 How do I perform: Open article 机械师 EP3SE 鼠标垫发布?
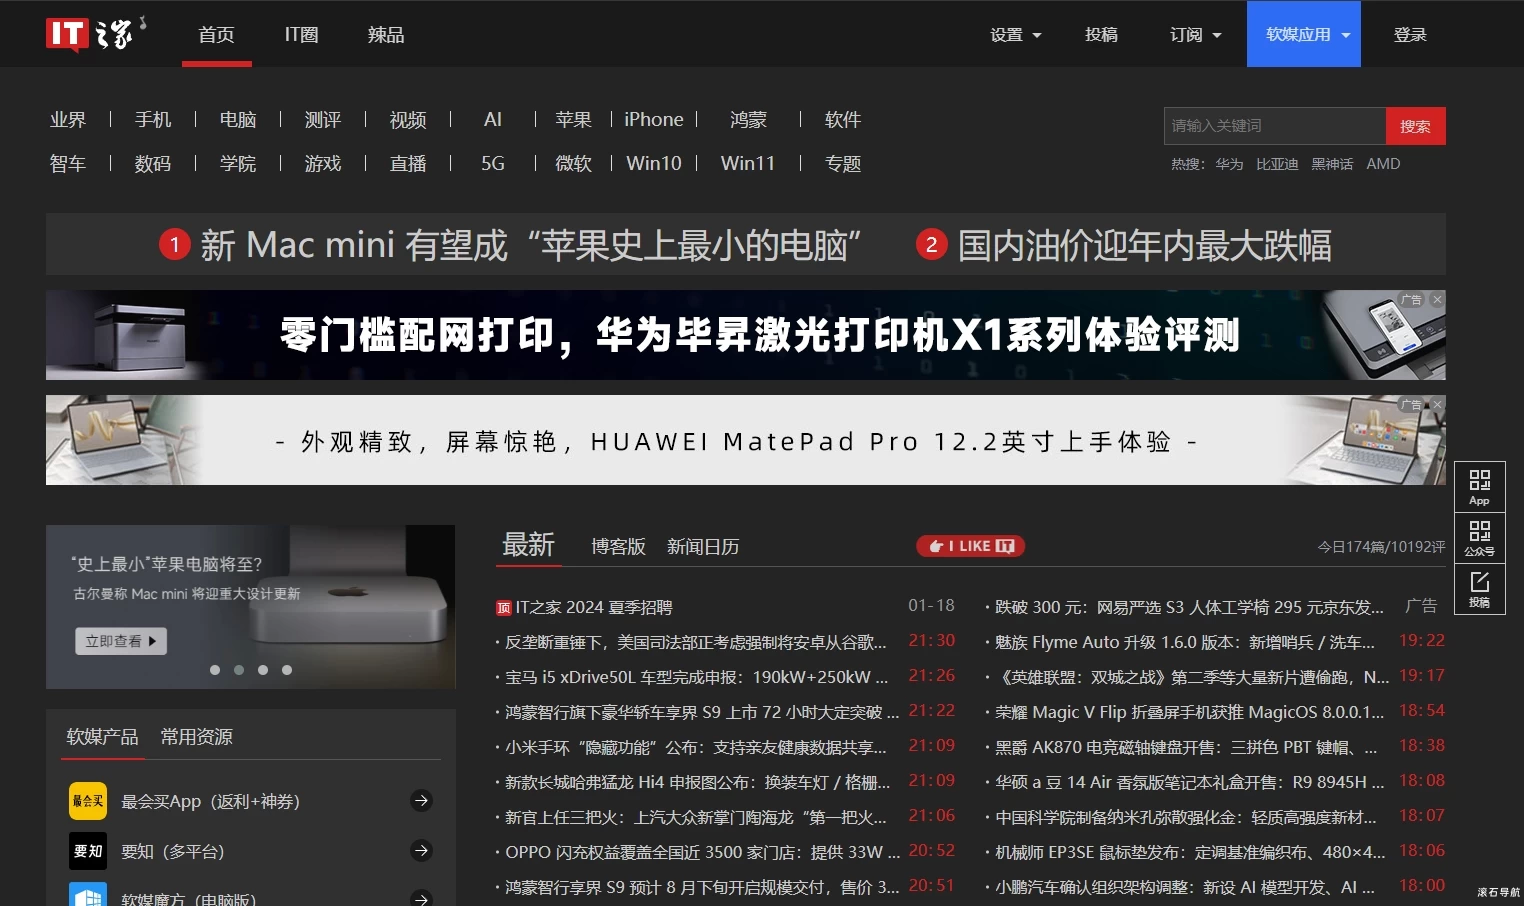[1190, 853]
